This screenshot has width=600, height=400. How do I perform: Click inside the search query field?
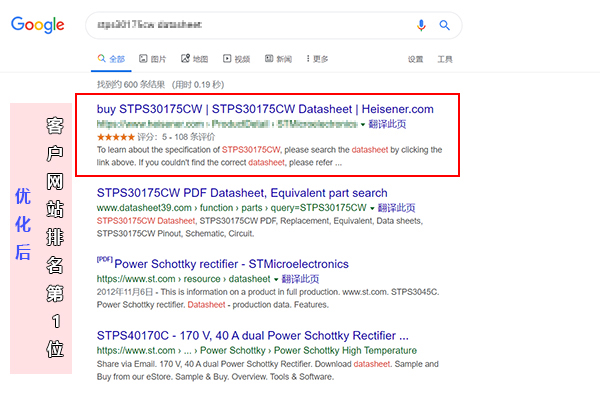(x=249, y=25)
